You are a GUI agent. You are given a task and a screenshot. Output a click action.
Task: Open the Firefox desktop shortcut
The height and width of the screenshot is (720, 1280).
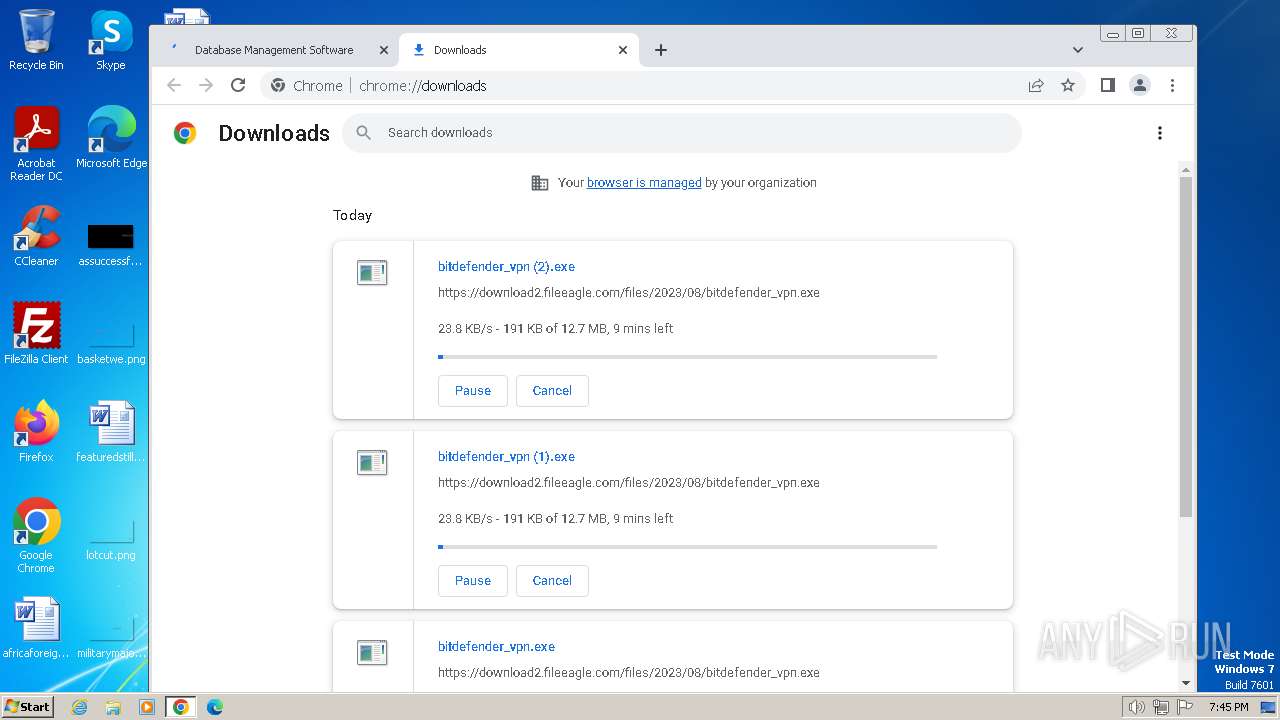point(36,432)
